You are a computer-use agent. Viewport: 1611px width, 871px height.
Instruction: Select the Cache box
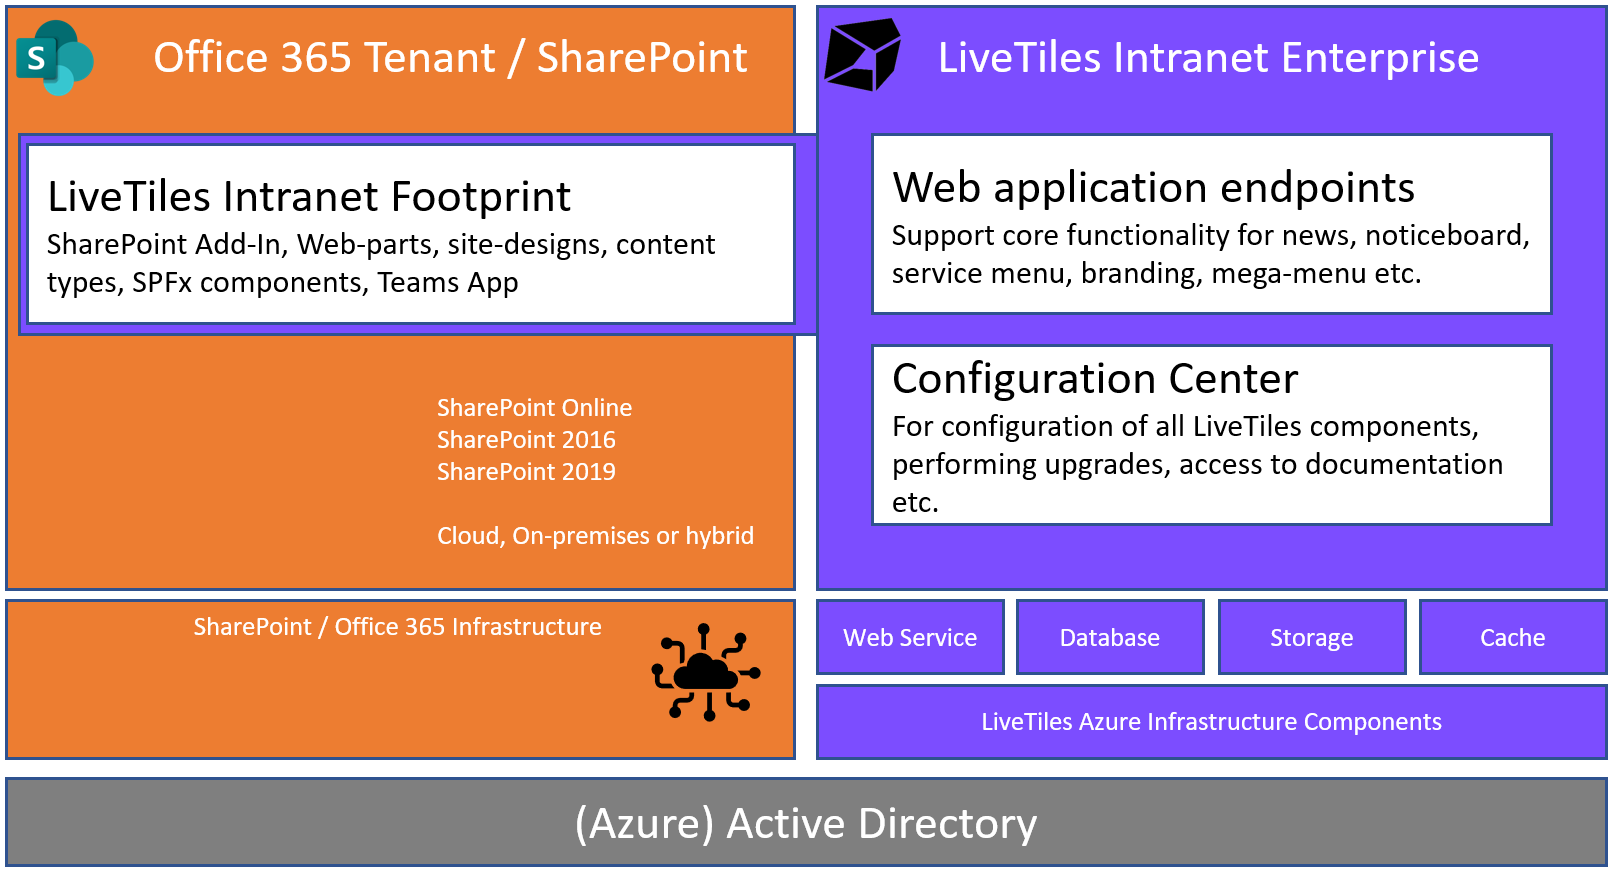point(1513,637)
